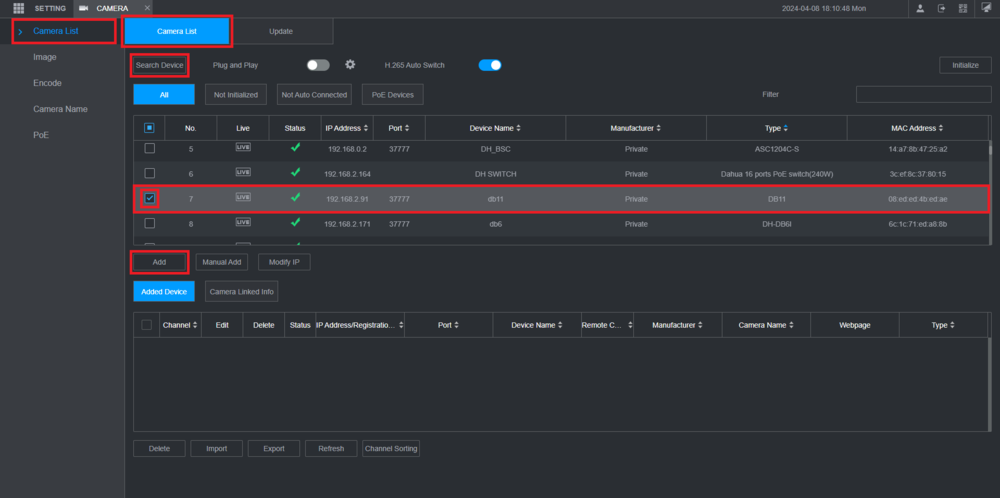Click the Live icon for db6 row

click(x=243, y=222)
